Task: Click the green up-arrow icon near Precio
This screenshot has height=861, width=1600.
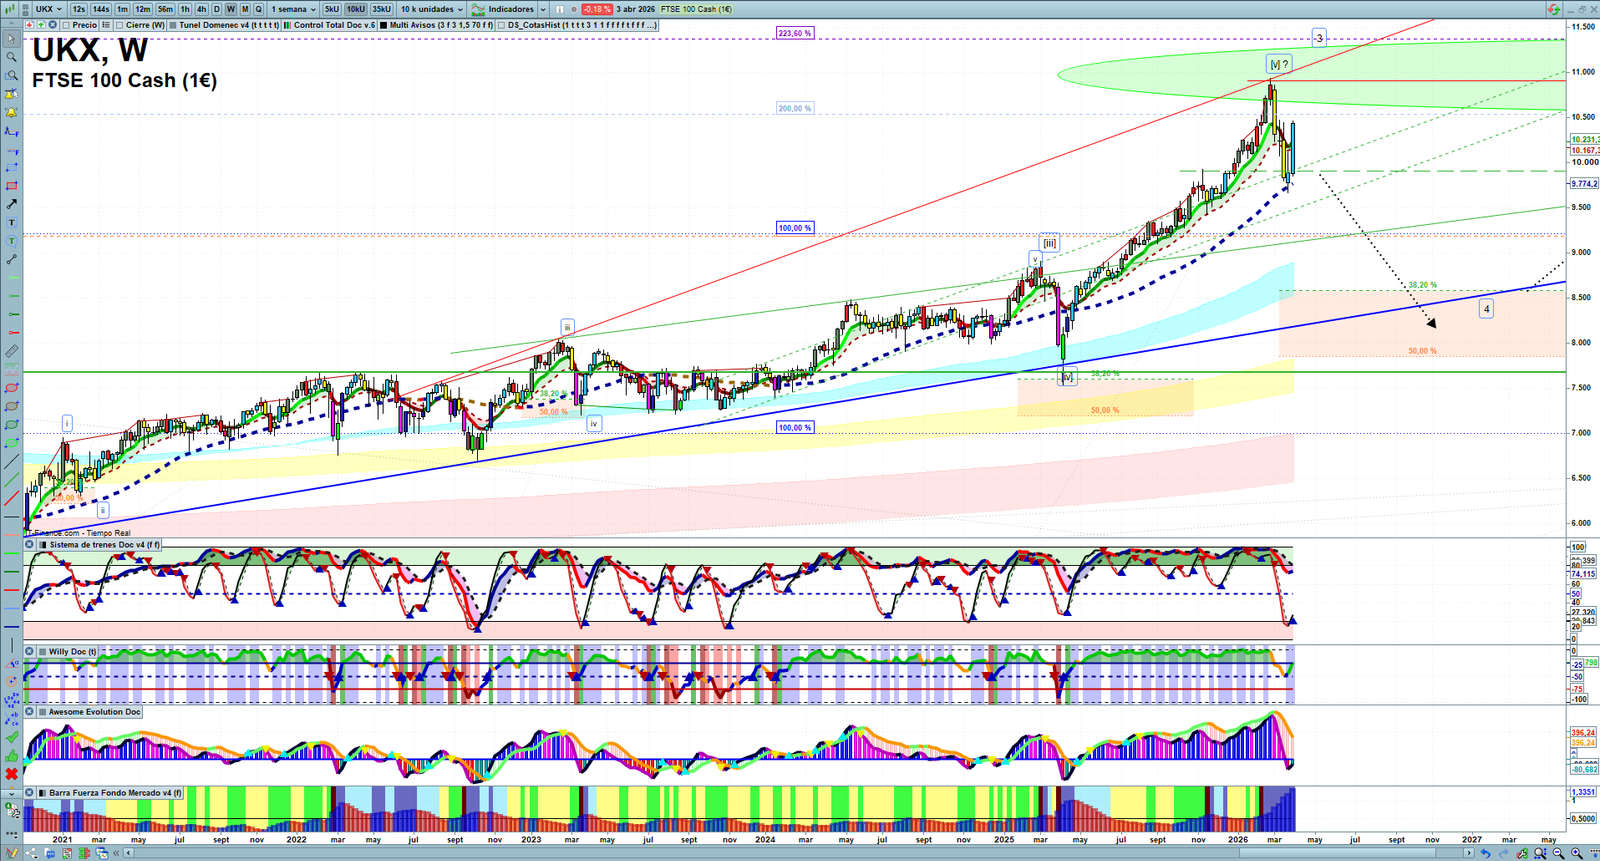Action: tap(41, 25)
